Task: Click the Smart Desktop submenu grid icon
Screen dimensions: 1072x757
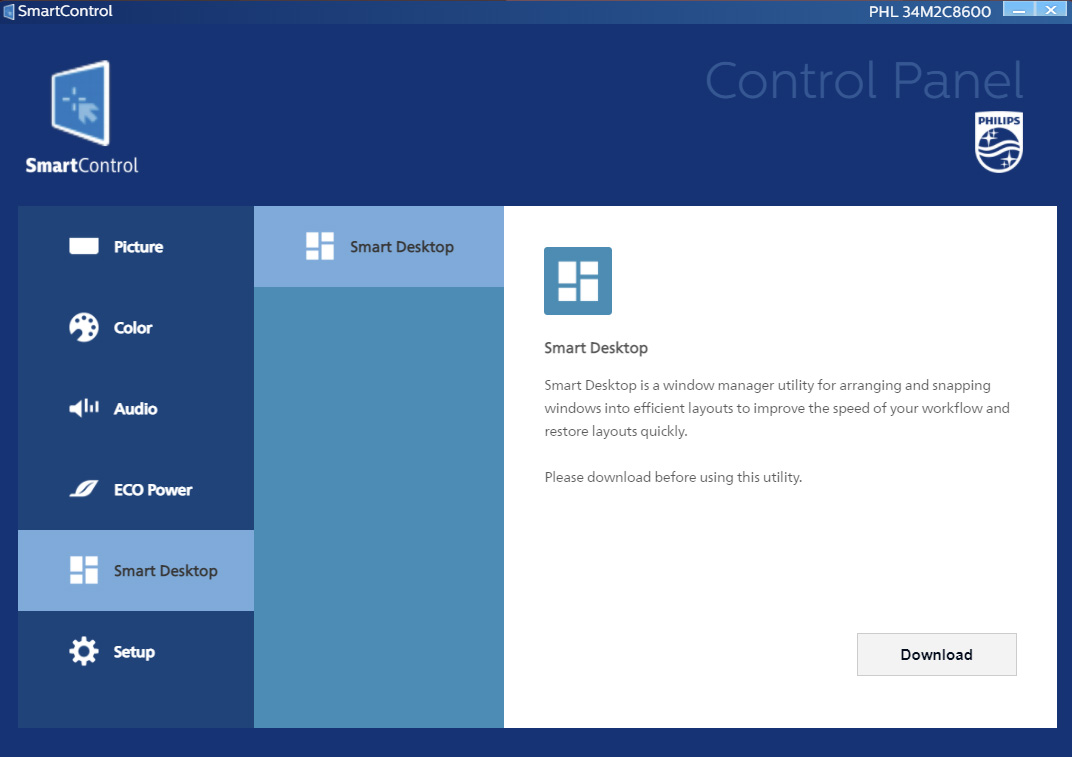Action: (319, 246)
